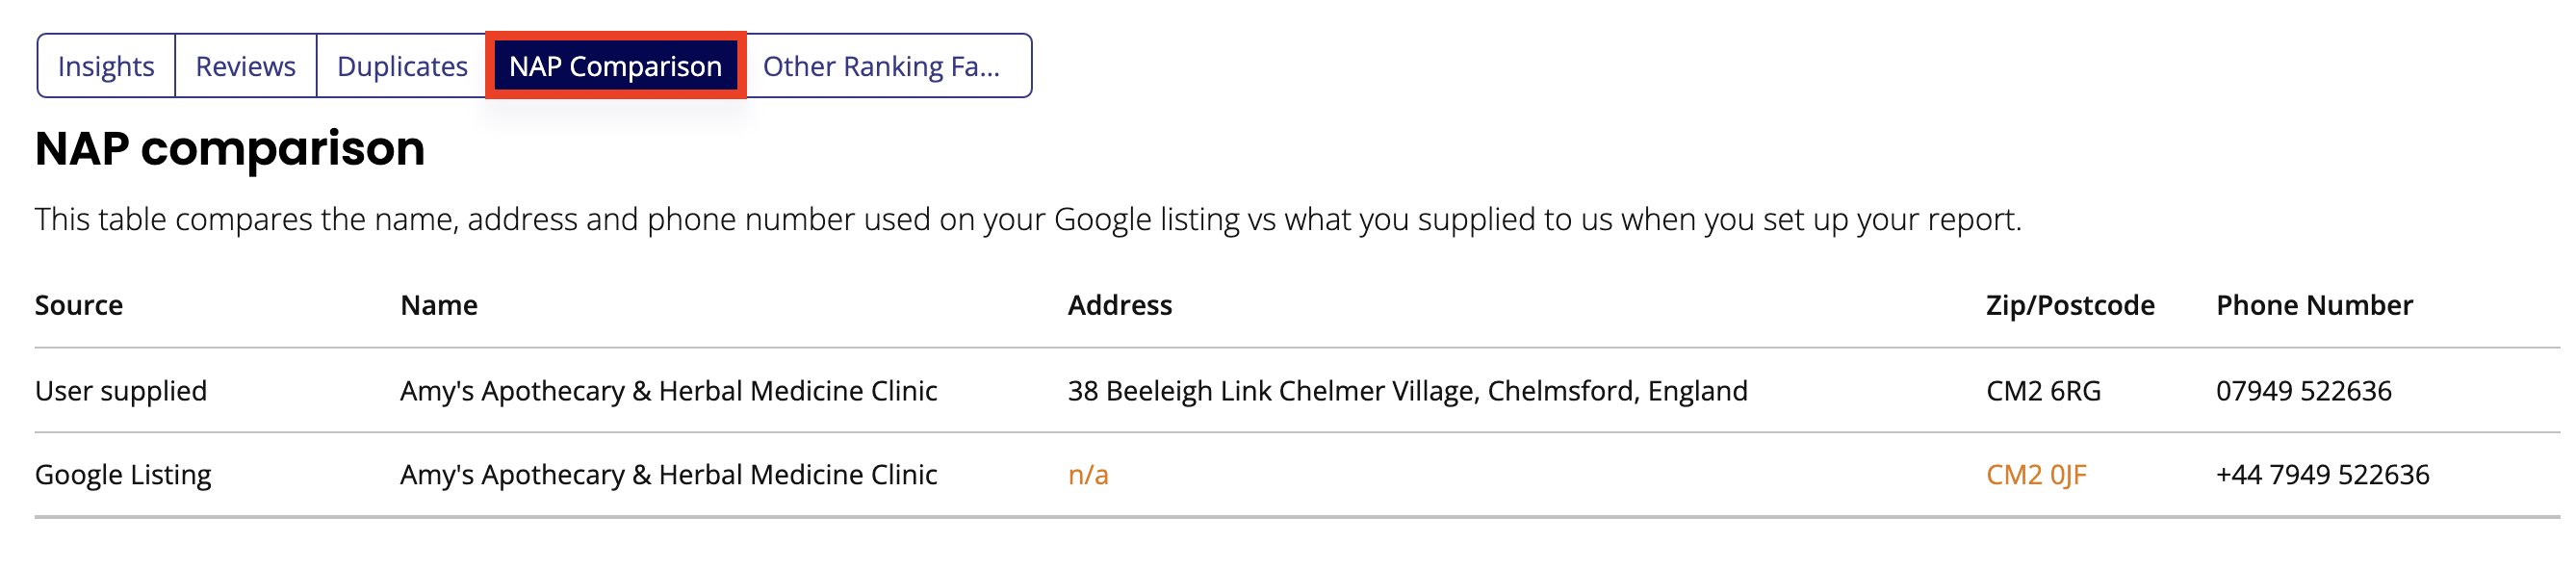2576x569 pixels.
Task: Click the Google Listing business name cell
Action: pyautogui.click(x=668, y=475)
